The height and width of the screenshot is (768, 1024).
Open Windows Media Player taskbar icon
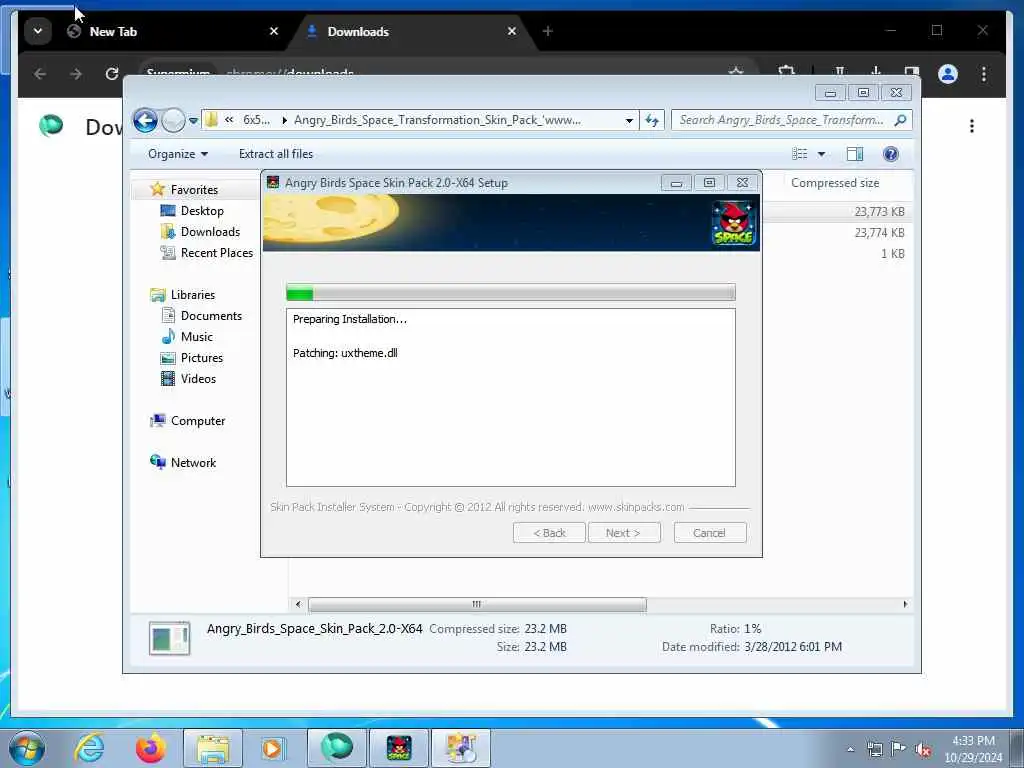272,748
